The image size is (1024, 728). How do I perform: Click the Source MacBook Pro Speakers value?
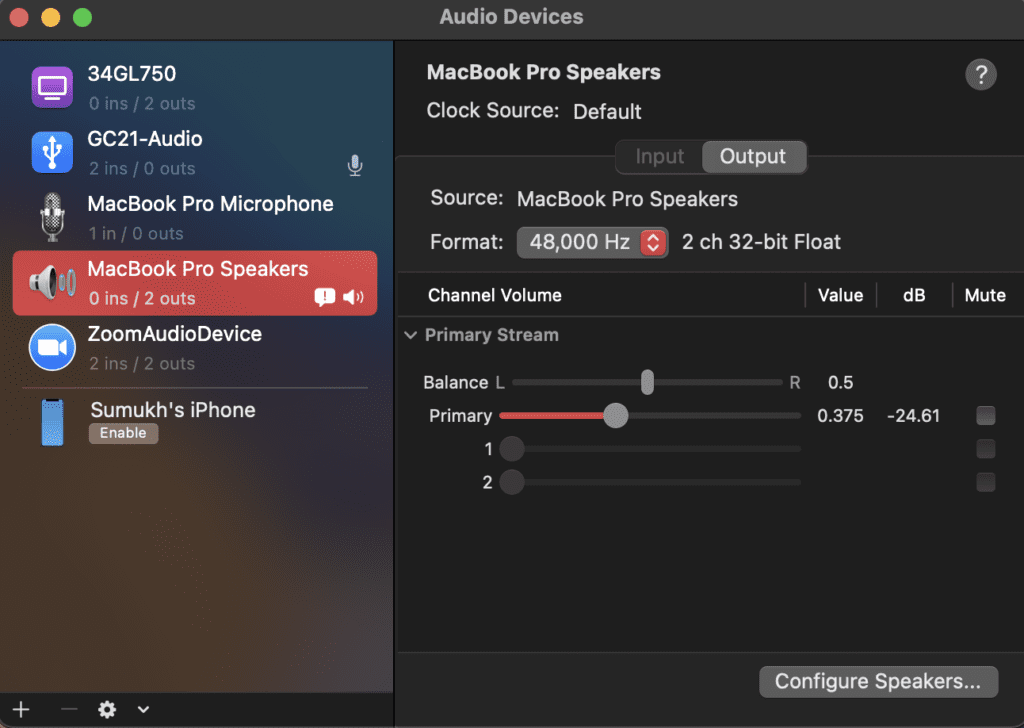(627, 199)
